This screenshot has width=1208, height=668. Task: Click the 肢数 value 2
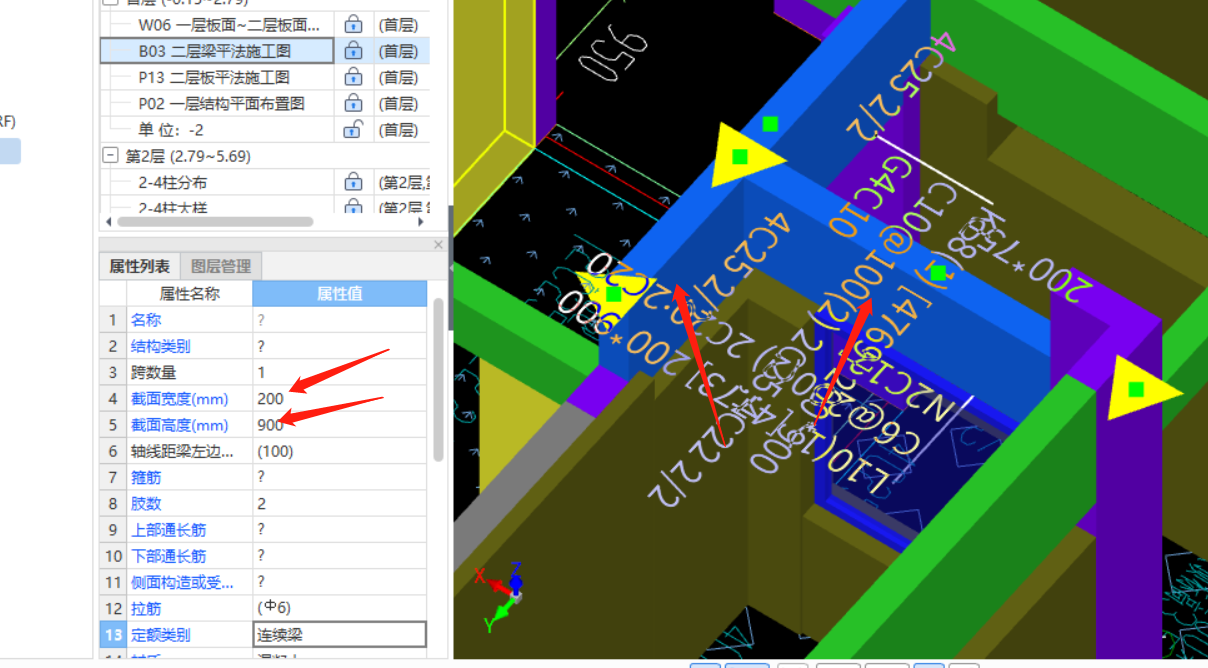click(x=340, y=503)
